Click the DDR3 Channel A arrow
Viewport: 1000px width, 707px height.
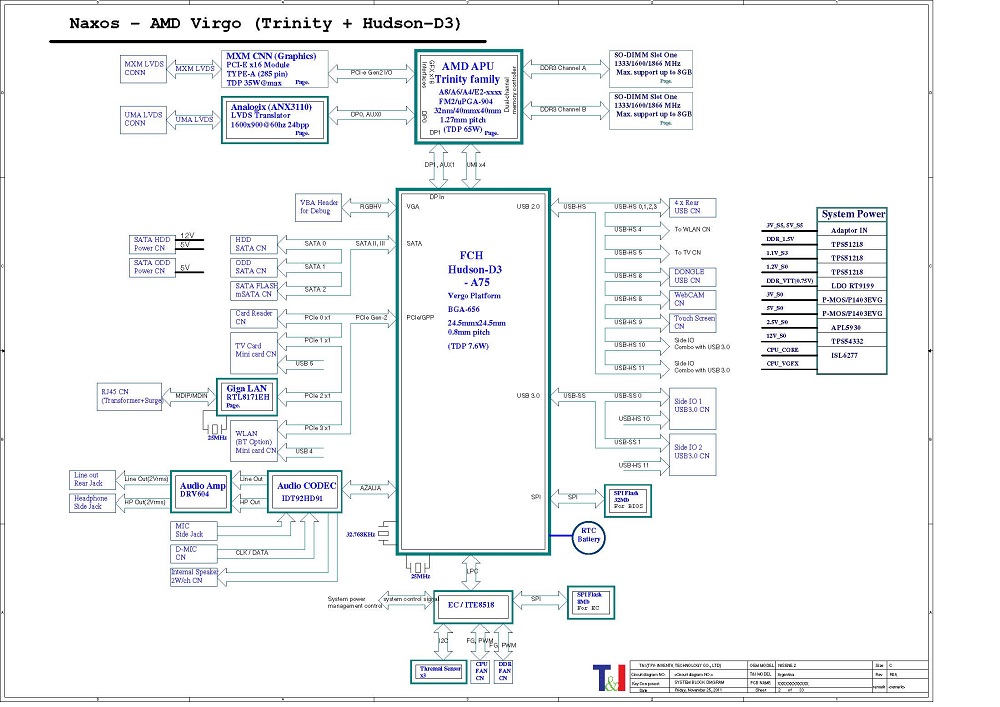coord(564,68)
